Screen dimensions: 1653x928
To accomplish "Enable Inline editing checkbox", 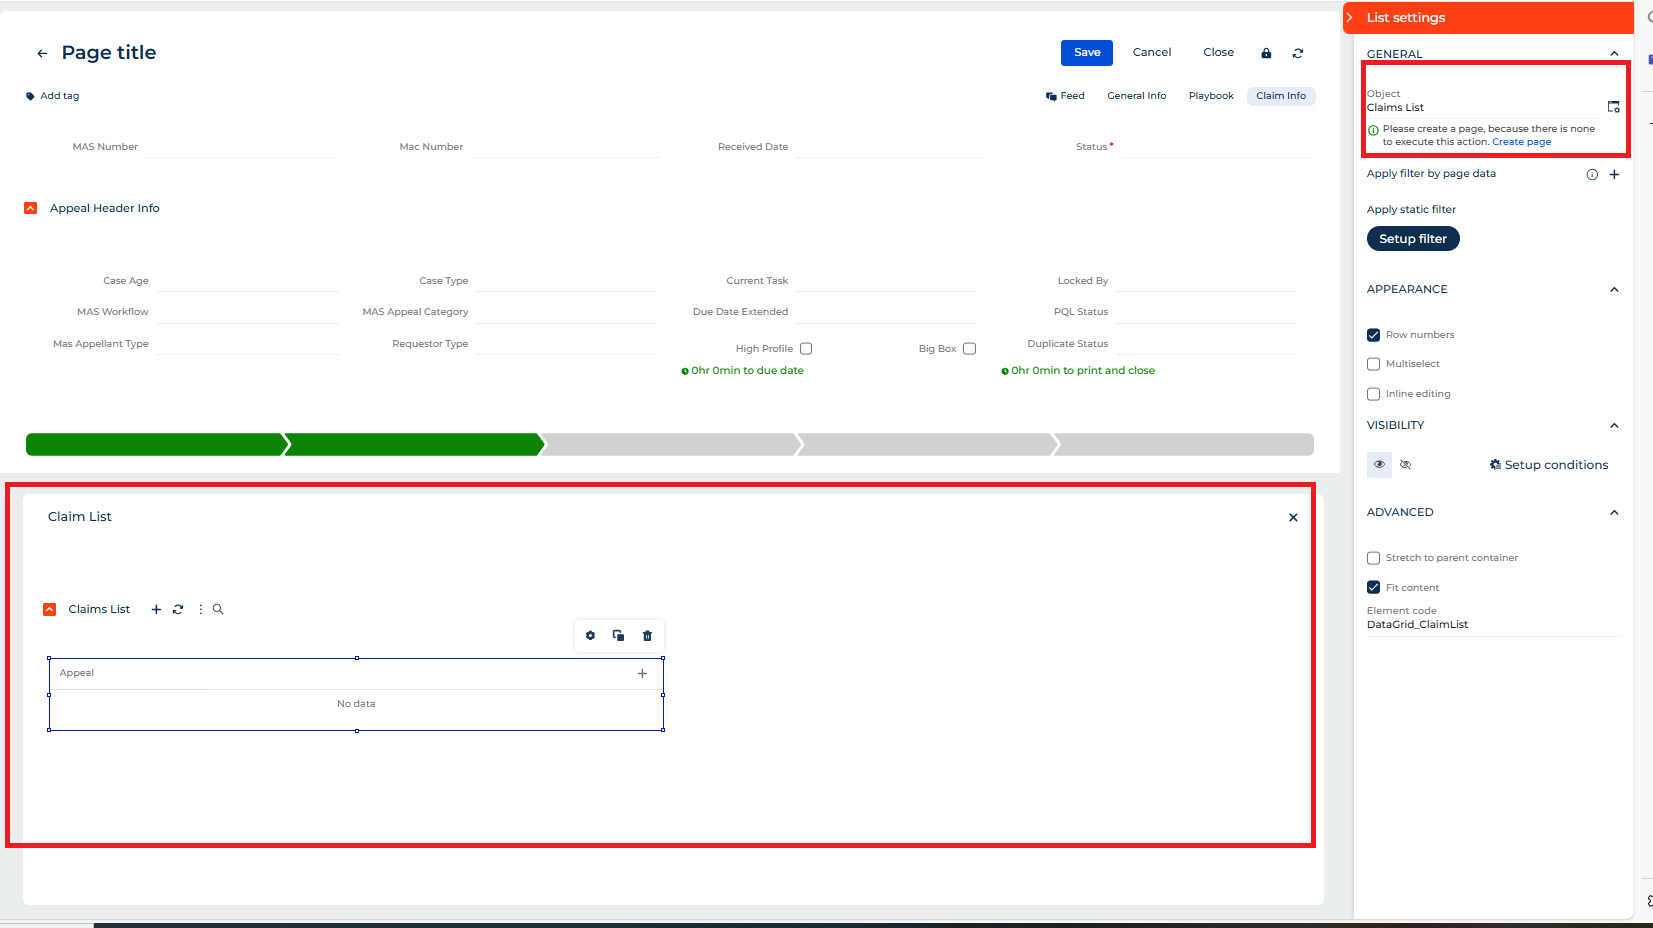I will pyautogui.click(x=1373, y=394).
